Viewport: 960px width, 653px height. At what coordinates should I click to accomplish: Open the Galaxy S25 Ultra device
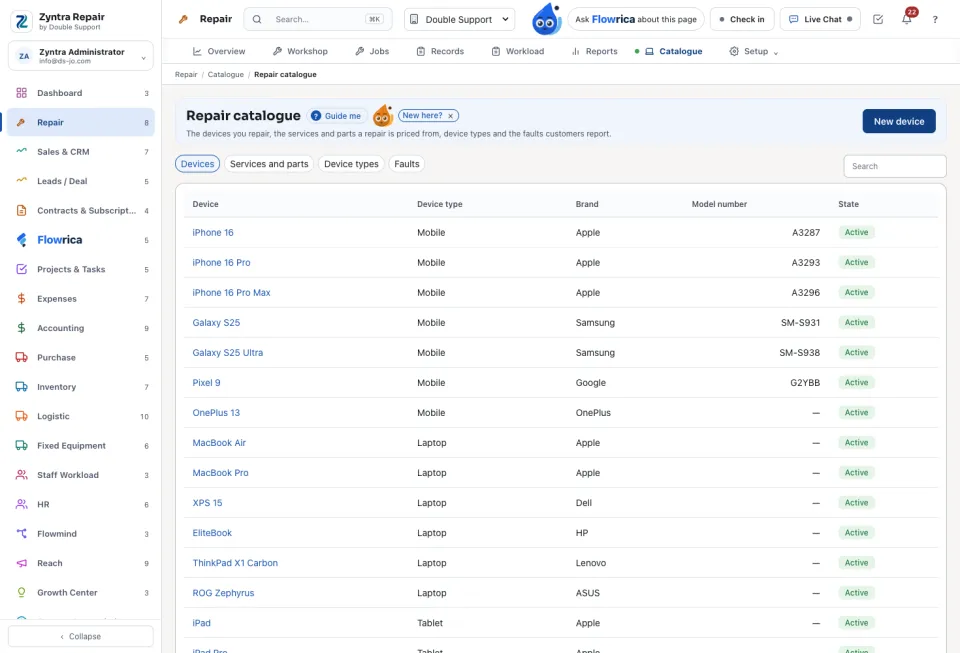point(228,353)
